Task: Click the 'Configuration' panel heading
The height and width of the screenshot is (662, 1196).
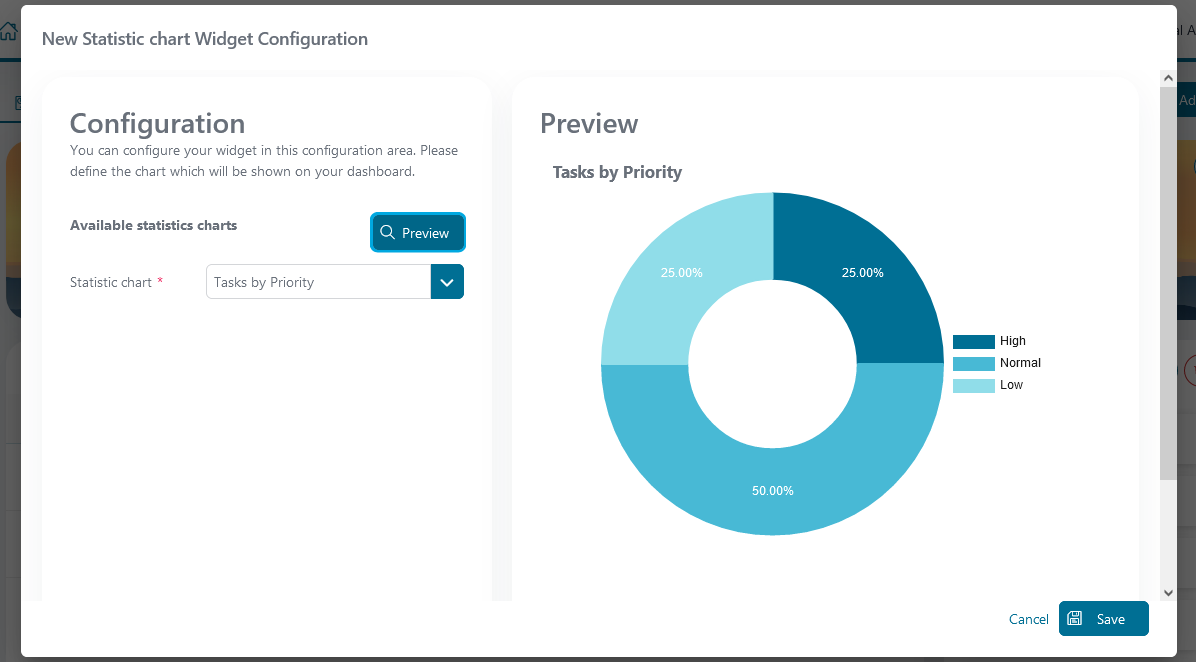Action: [157, 124]
